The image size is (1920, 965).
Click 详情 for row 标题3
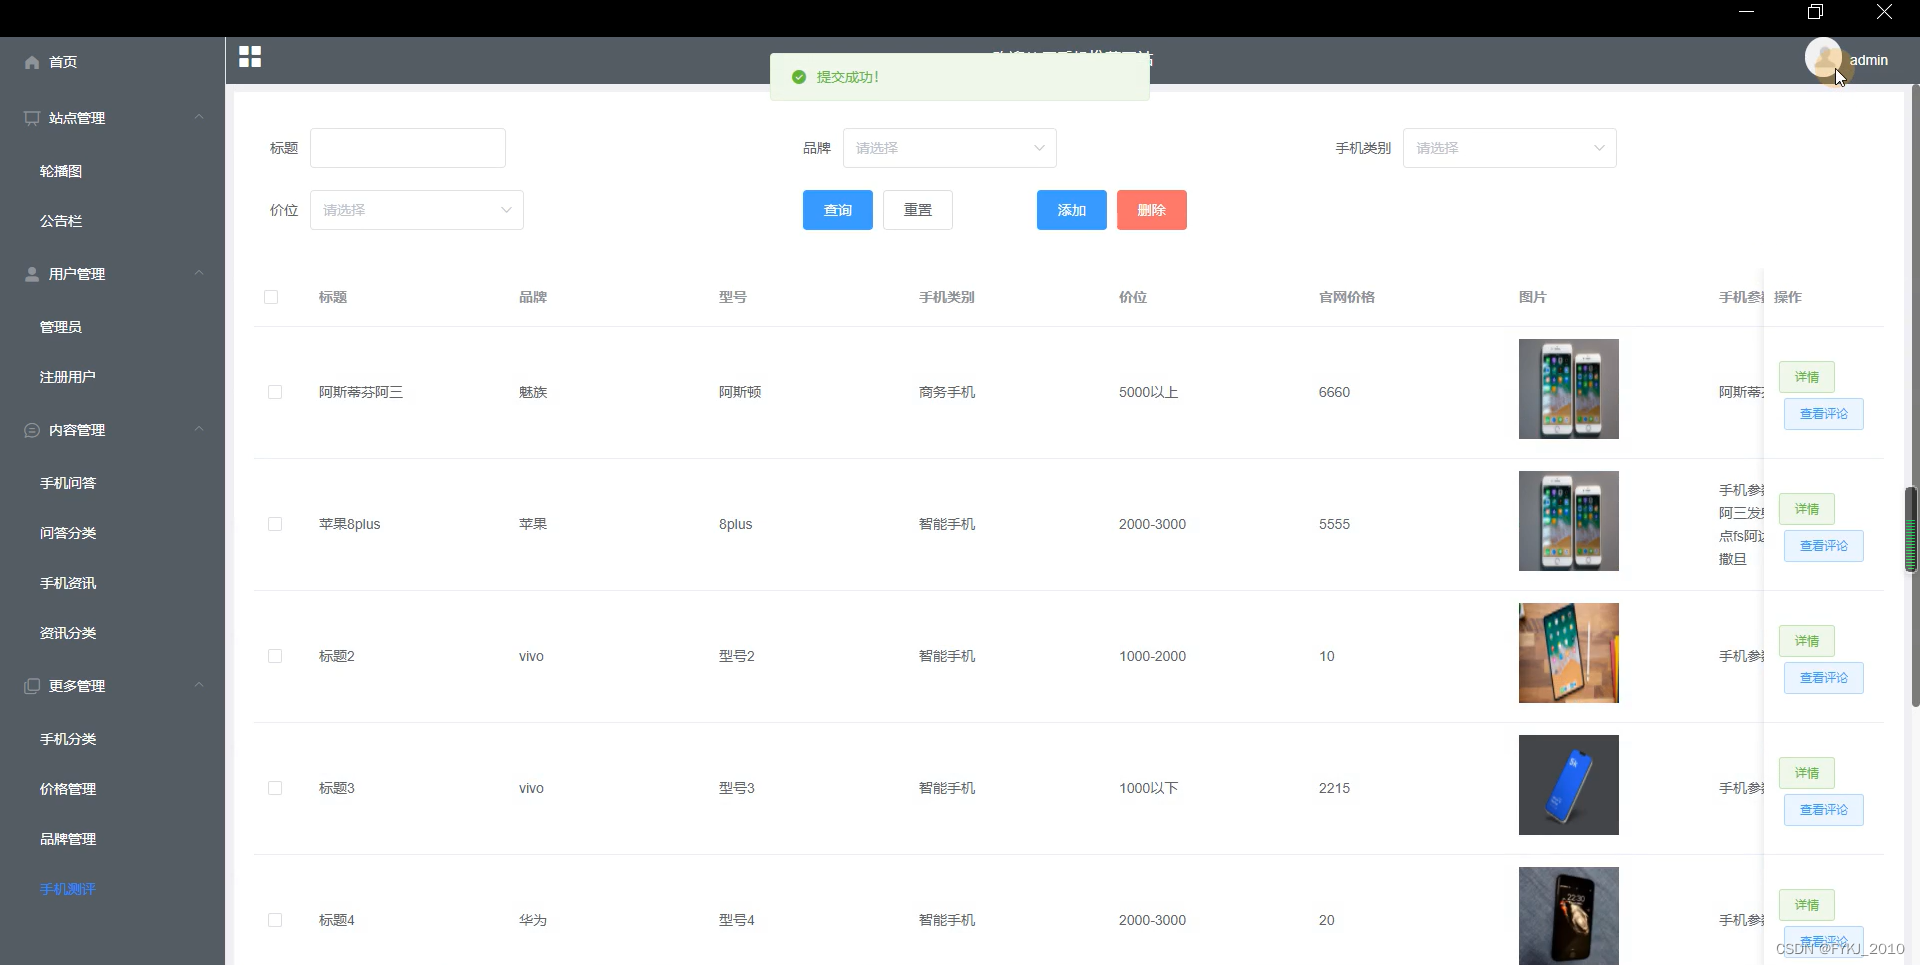coord(1807,773)
